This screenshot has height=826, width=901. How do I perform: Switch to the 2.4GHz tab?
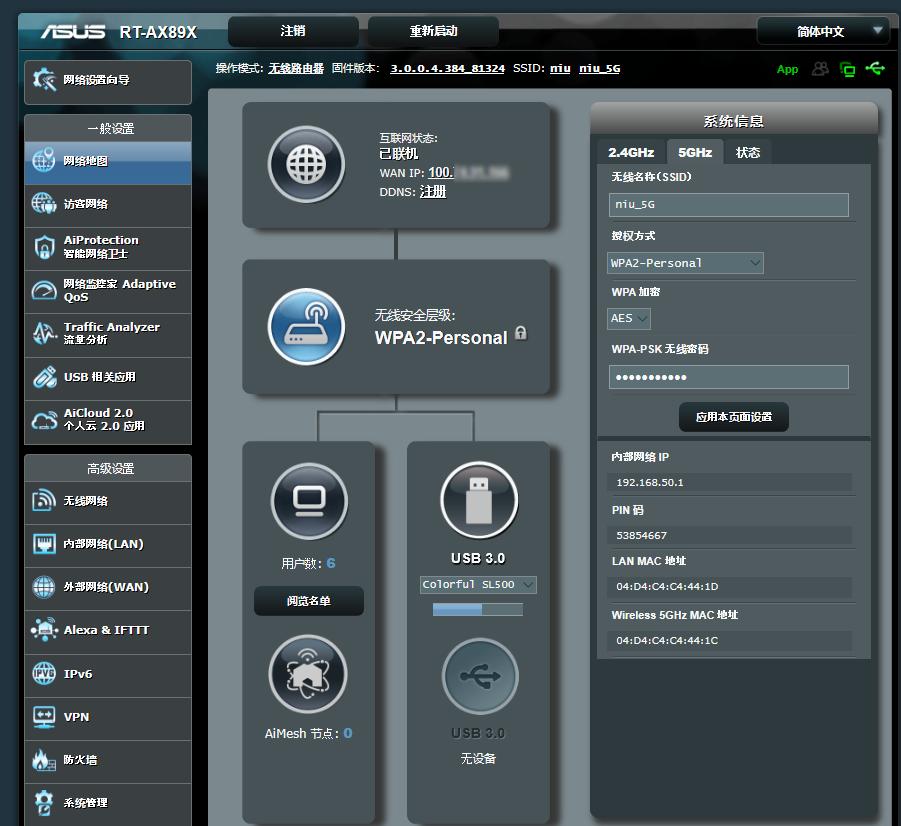[x=631, y=152]
